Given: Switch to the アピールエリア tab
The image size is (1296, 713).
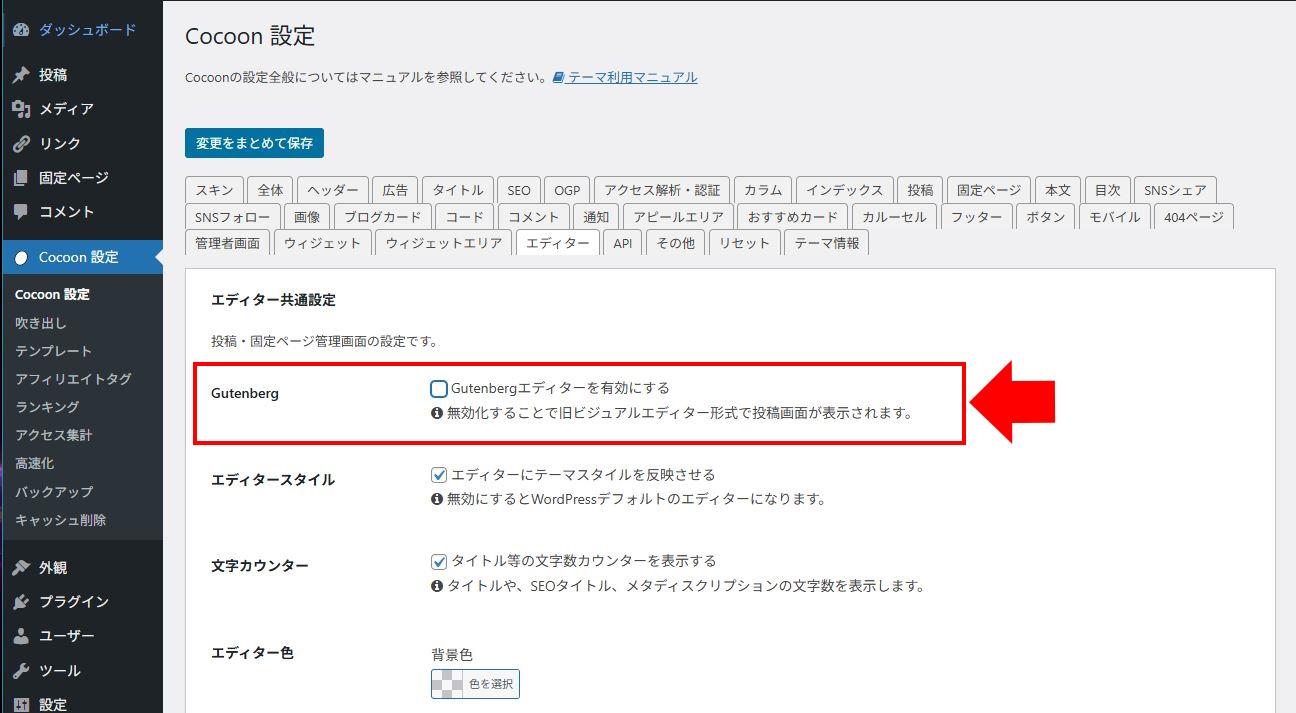Looking at the screenshot, I should [679, 217].
